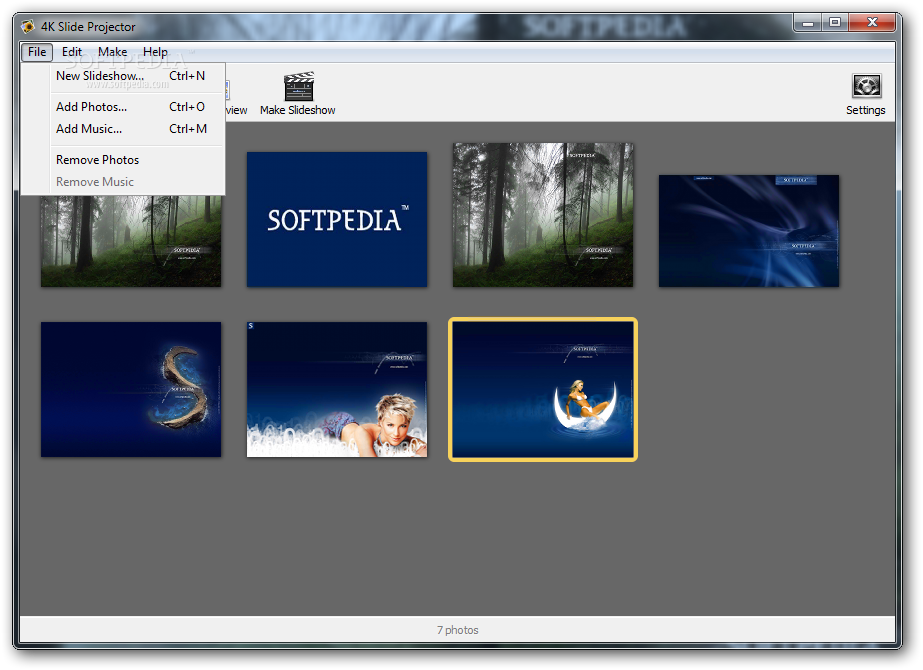923x670 pixels.
Task: Click the 7 photos status text
Action: tap(457, 630)
